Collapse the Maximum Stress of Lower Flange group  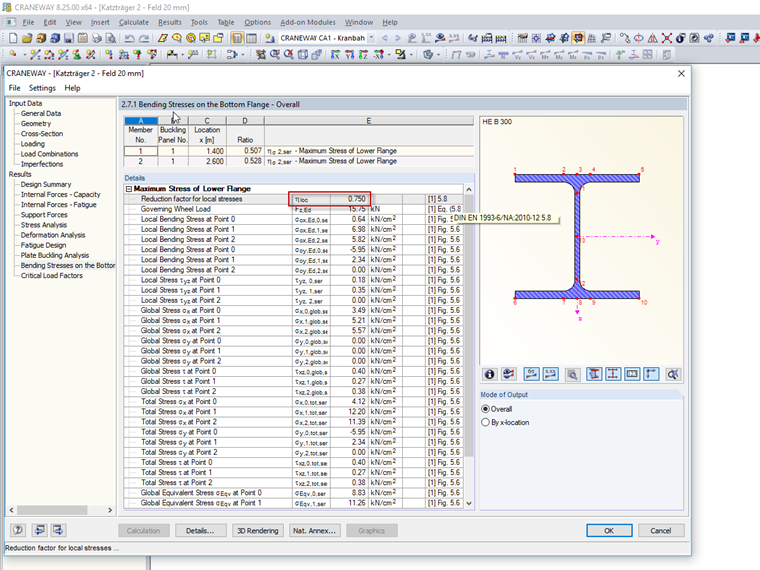click(x=129, y=189)
